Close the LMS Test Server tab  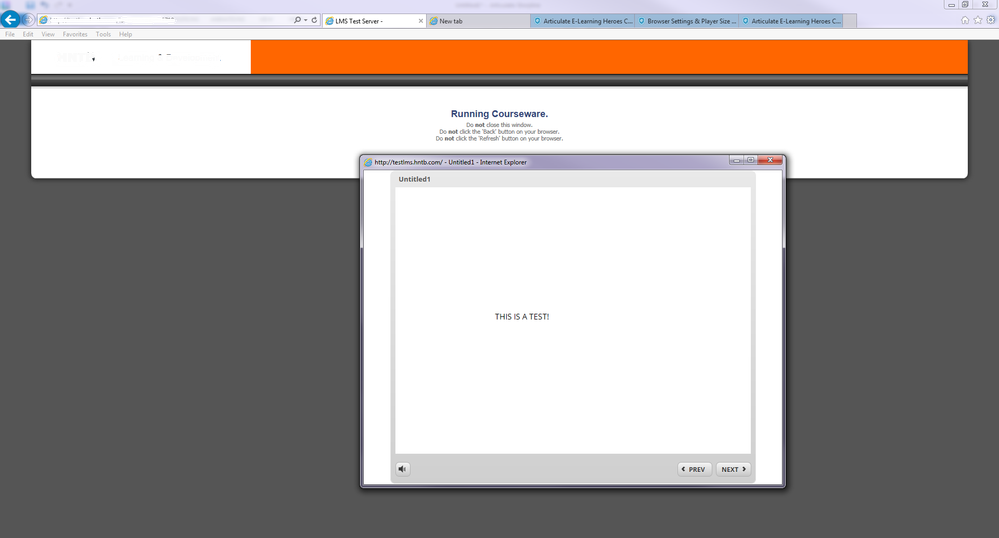pos(420,21)
